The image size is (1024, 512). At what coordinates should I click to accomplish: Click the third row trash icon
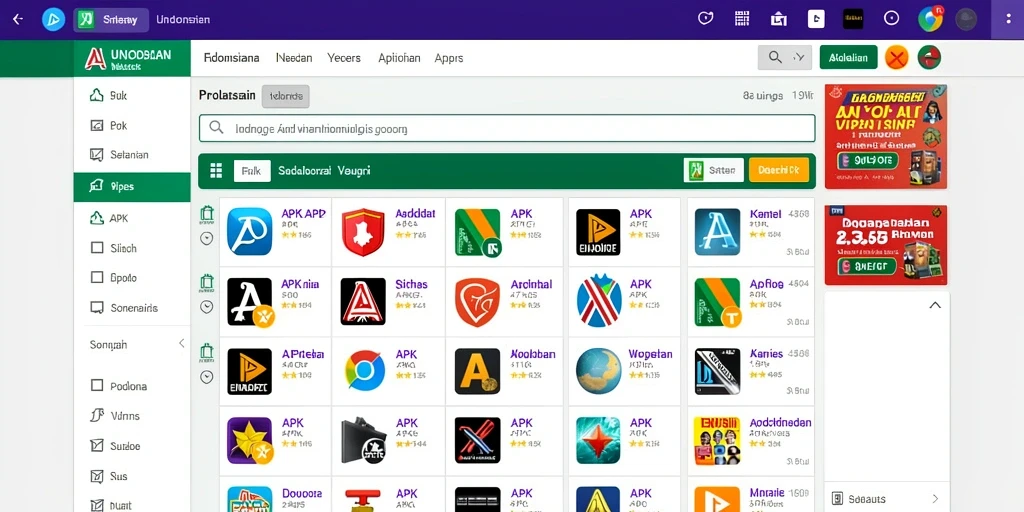coord(207,351)
